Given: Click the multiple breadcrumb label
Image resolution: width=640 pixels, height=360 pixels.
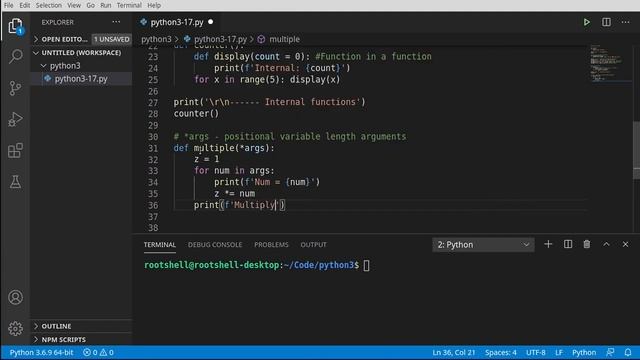Looking at the screenshot, I should [x=284, y=39].
